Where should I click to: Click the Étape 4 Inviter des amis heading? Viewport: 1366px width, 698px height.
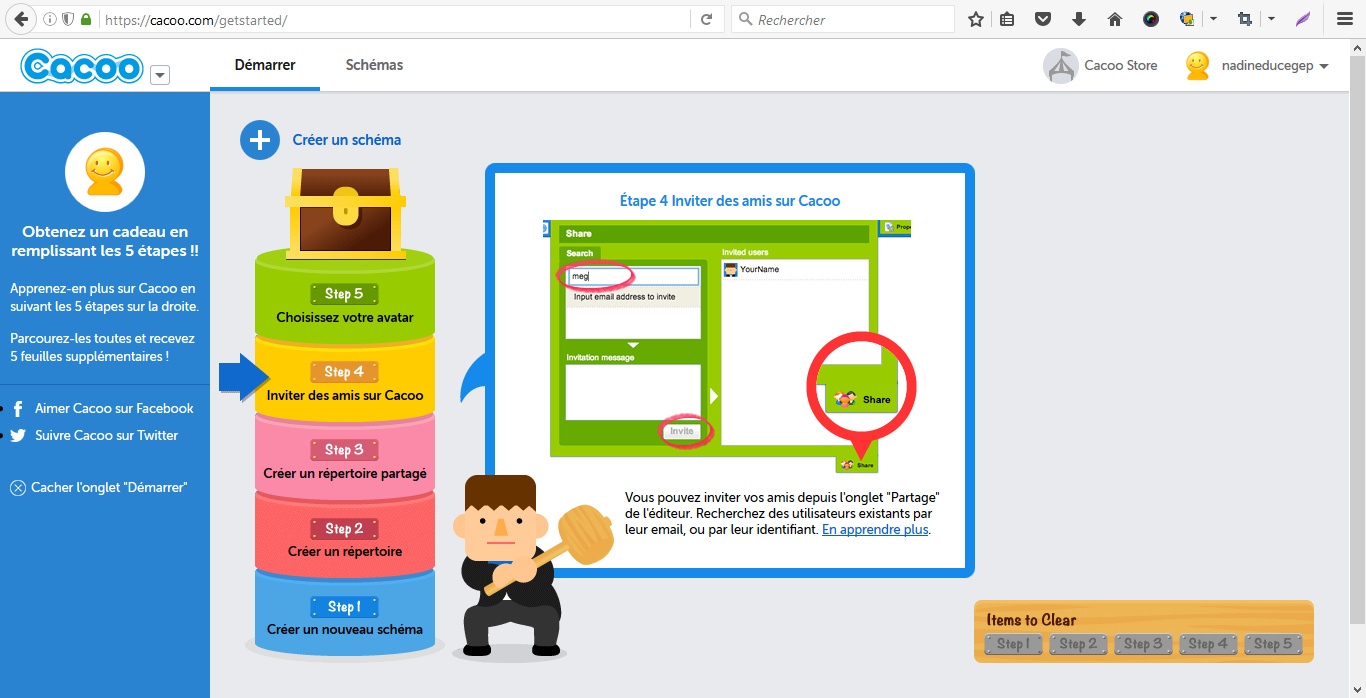[x=730, y=201]
